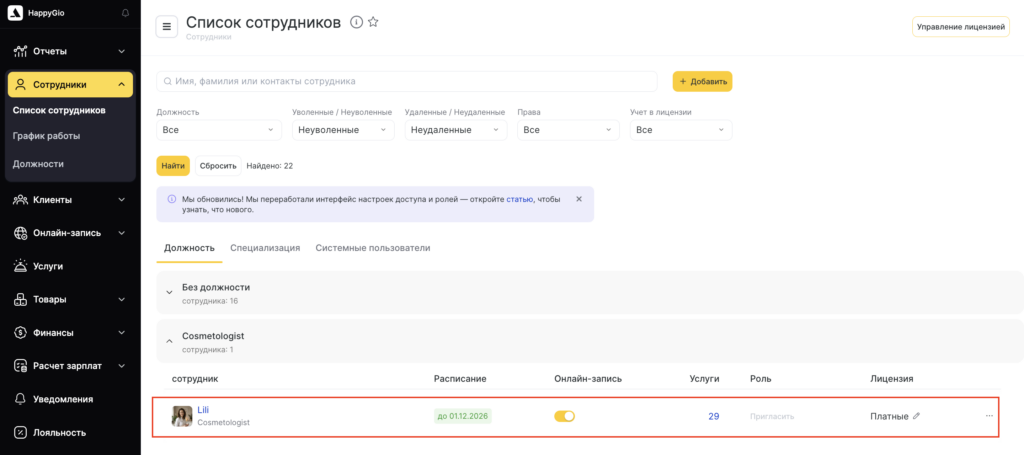The width and height of the screenshot is (1024, 455).
Task: Open Уведомления from the sidebar
Action: 63,399
